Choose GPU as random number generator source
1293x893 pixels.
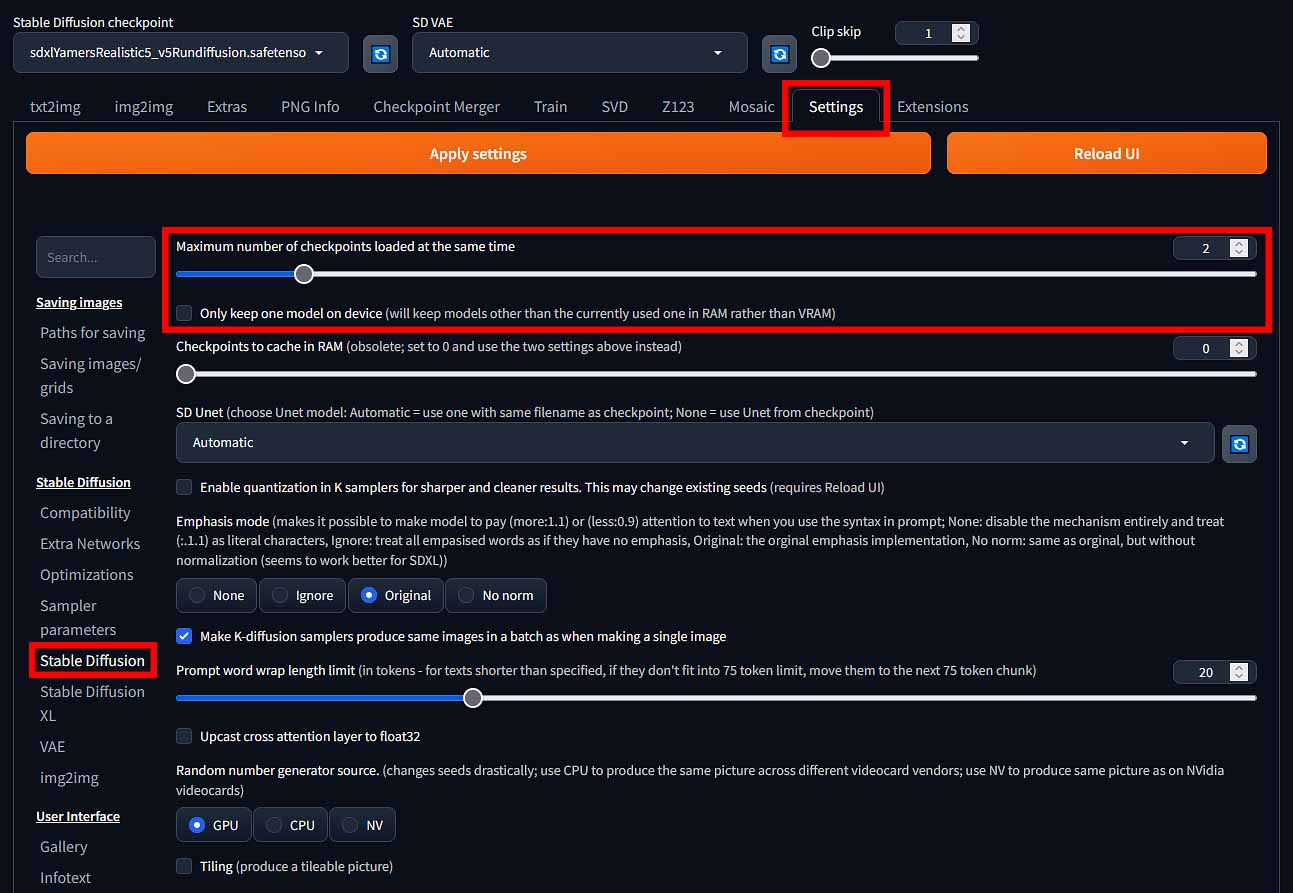click(214, 825)
